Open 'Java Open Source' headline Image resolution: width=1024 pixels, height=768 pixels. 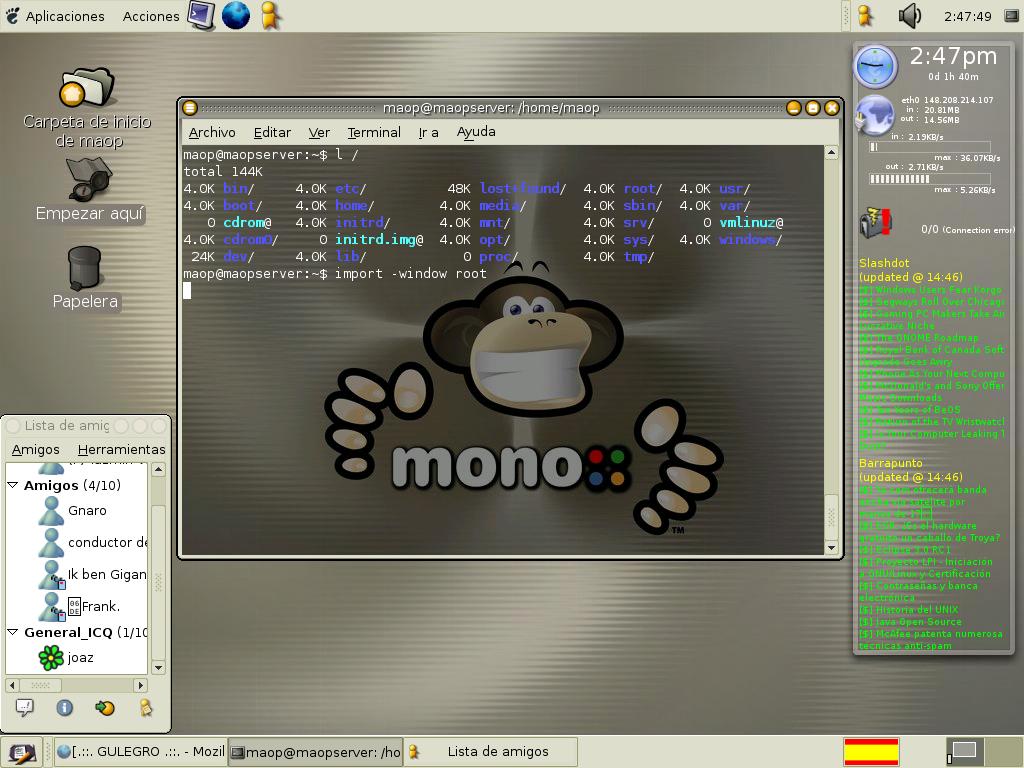pos(910,622)
